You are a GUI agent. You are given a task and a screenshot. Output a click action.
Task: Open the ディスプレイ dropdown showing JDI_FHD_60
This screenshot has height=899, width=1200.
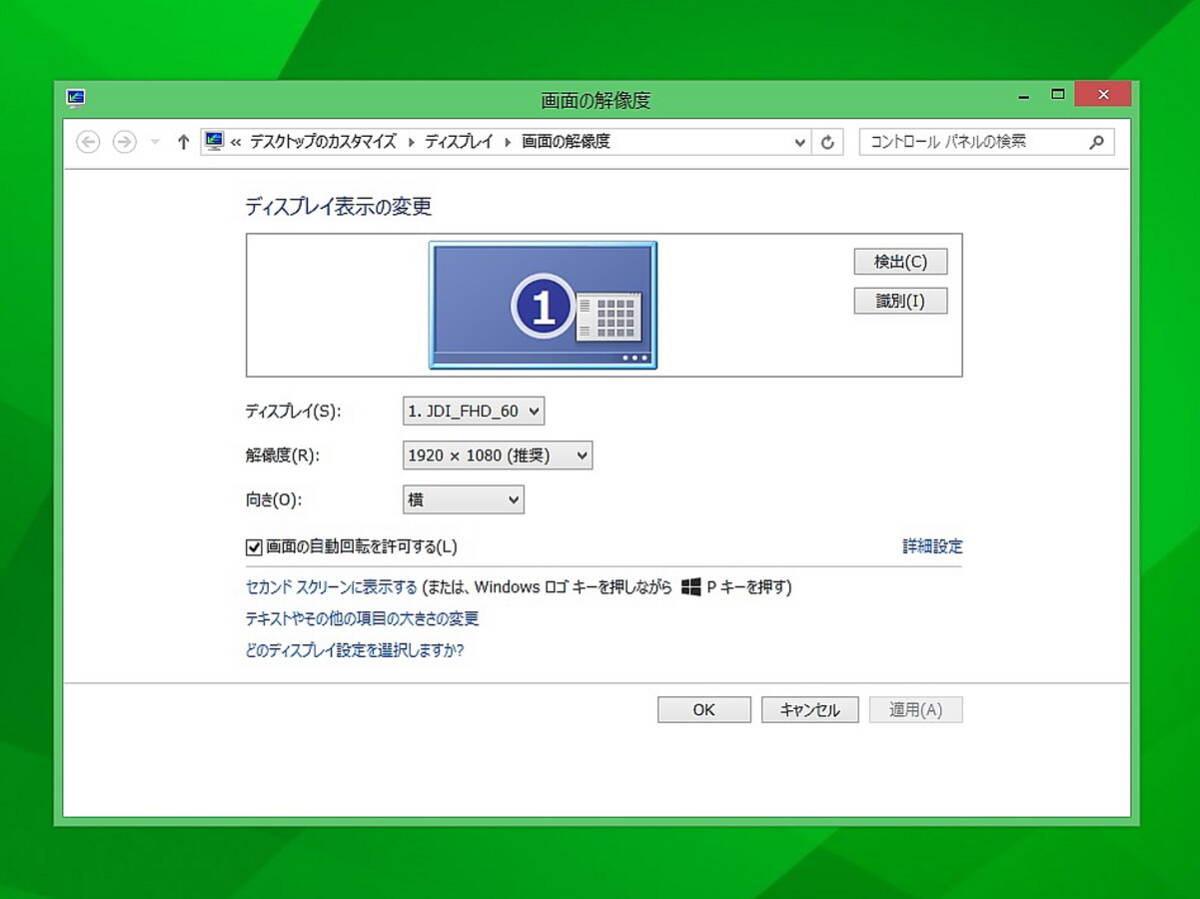pyautogui.click(x=474, y=411)
